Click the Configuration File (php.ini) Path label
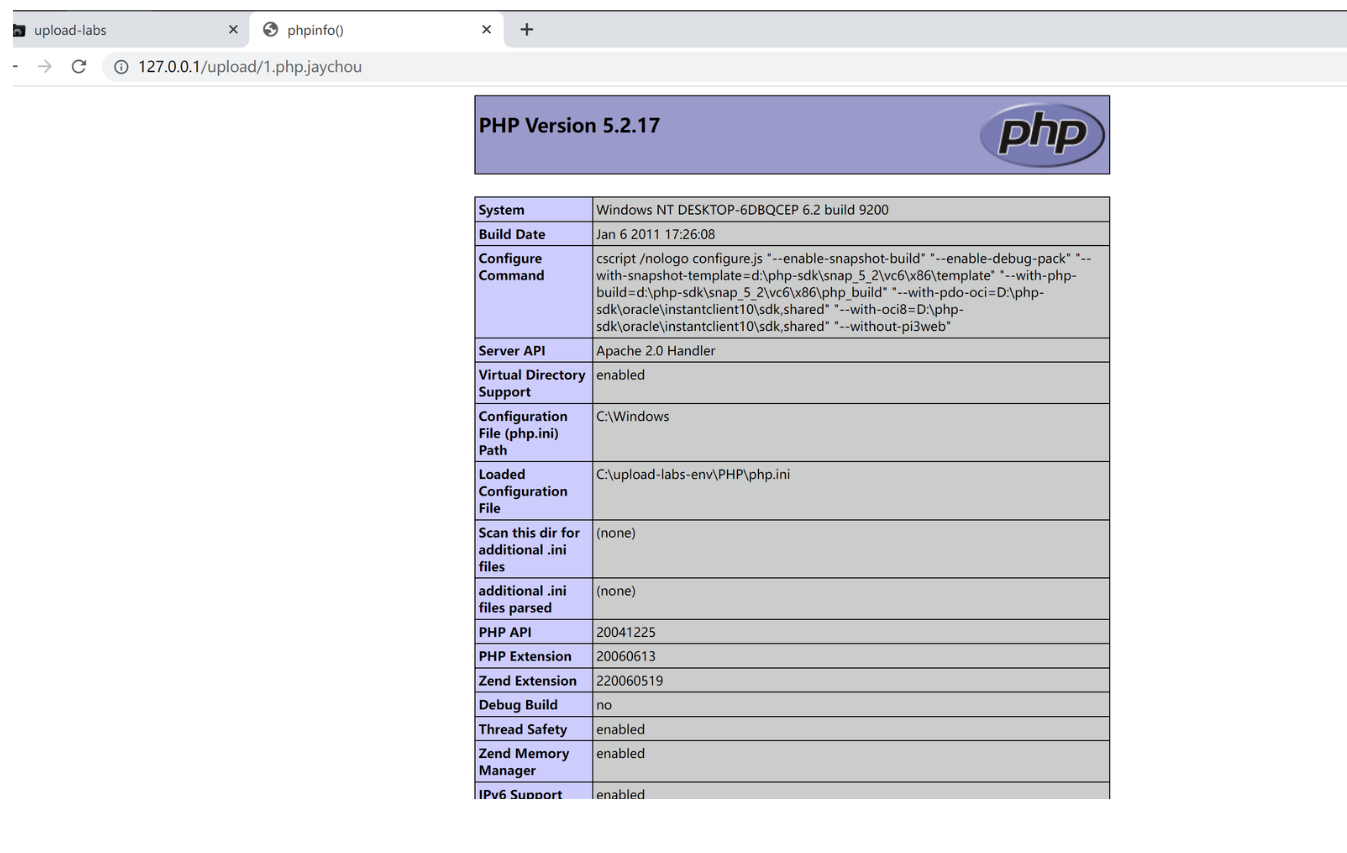Viewport: 1347px width, 853px height. (523, 433)
